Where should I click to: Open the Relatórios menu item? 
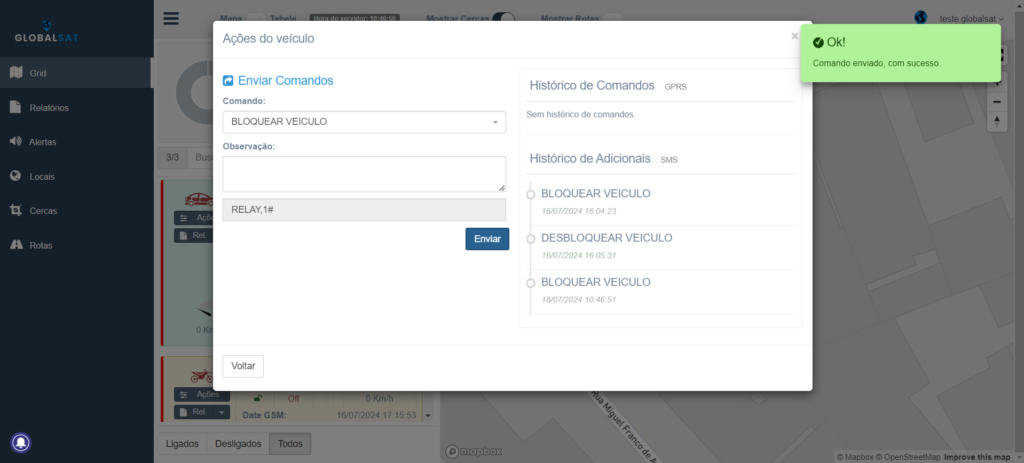pyautogui.click(x=76, y=108)
